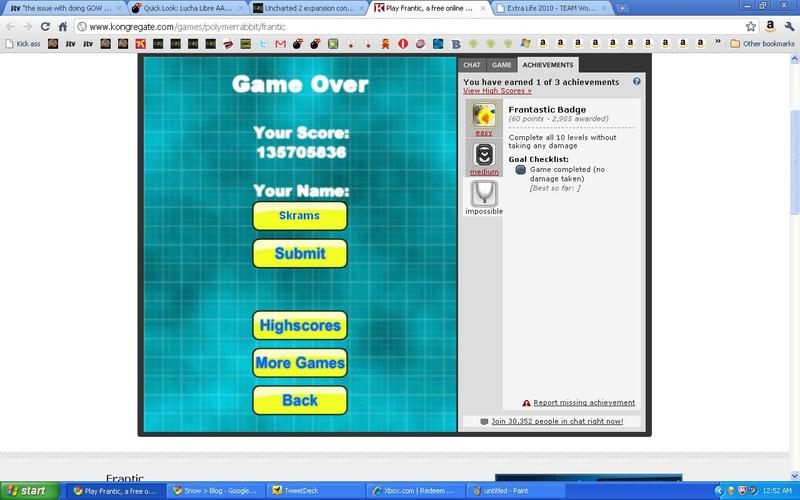Screen dimensions: 800x500
Task: Click the taskbar clock 12:52 AM
Action: click(778, 491)
